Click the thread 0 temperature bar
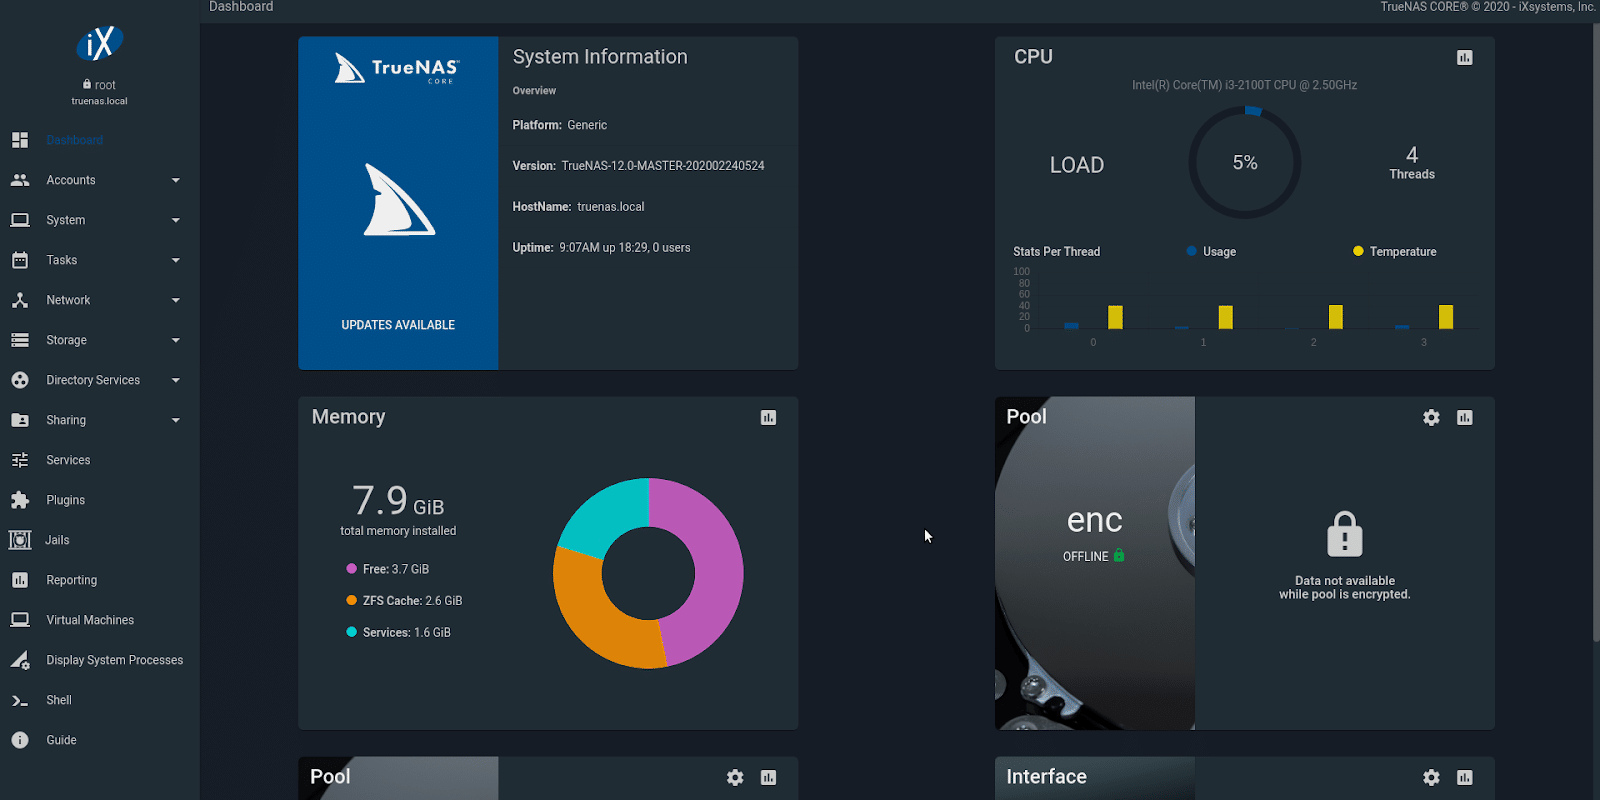 pos(1115,317)
